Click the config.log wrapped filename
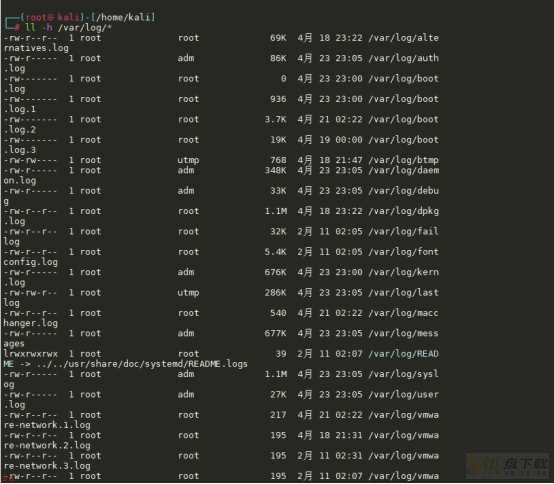Viewport: 554px width, 484px height. 30,262
